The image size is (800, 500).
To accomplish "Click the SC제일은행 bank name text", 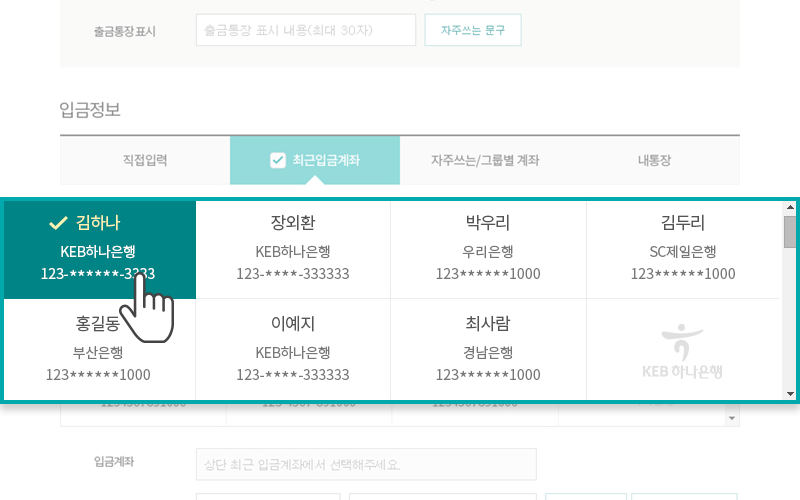I will point(683,252).
